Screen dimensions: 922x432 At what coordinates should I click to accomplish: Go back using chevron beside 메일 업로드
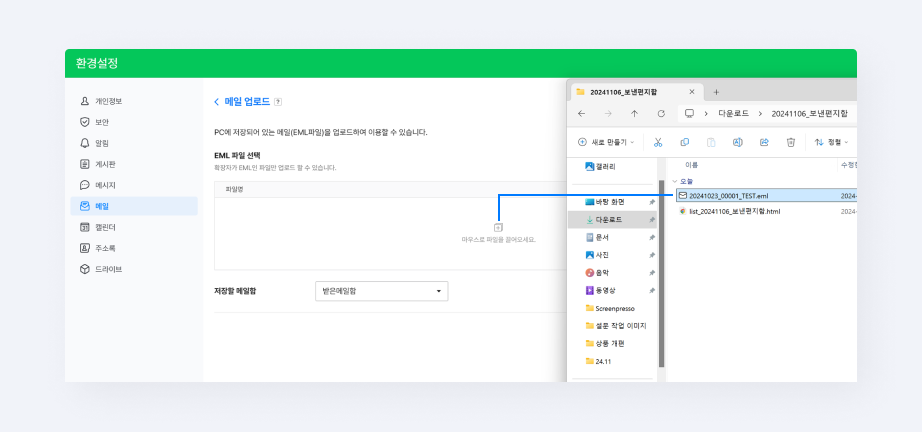[x=216, y=102]
